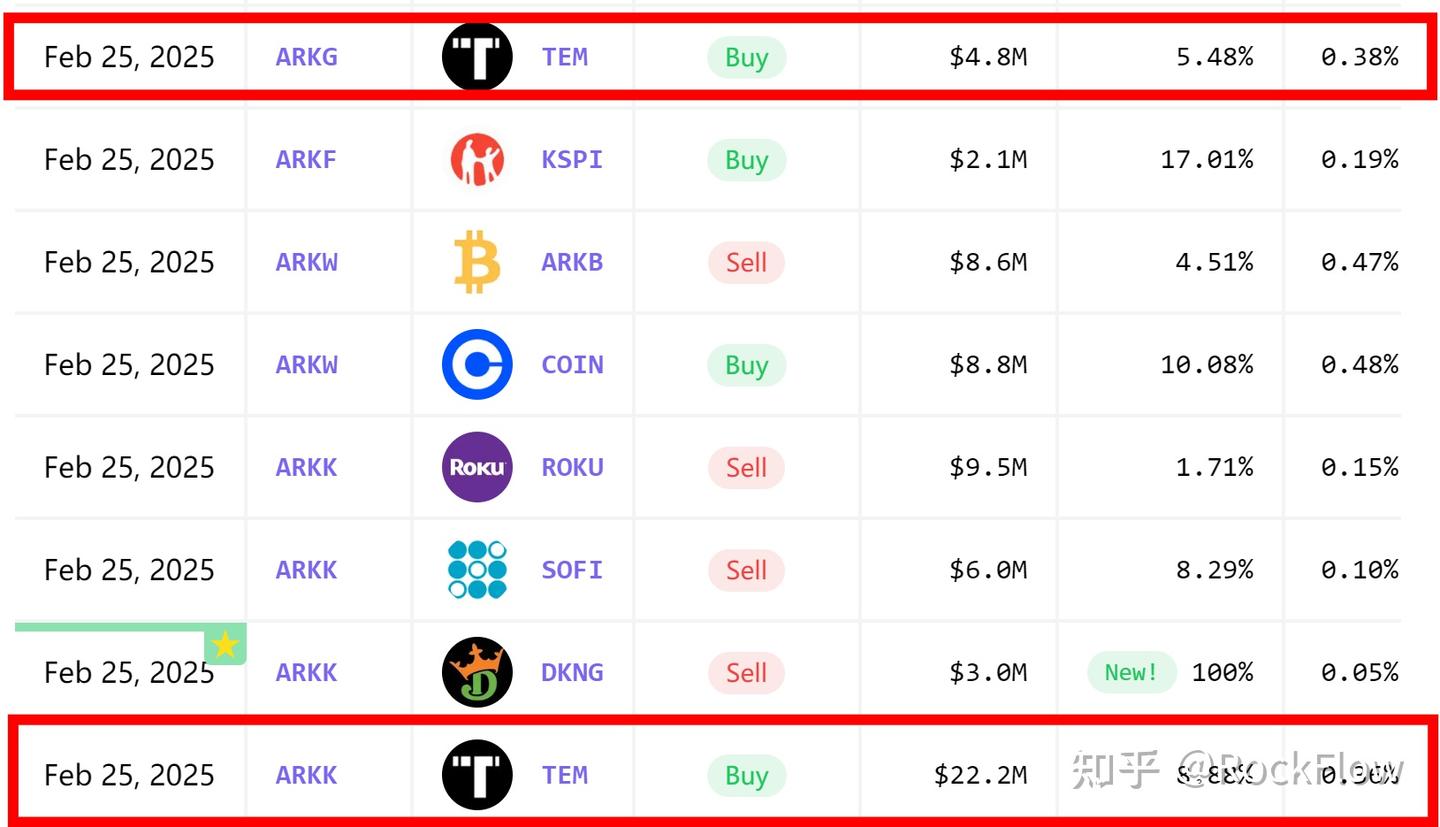Select the COIN ticker symbol
1440x827 pixels.
(572, 365)
